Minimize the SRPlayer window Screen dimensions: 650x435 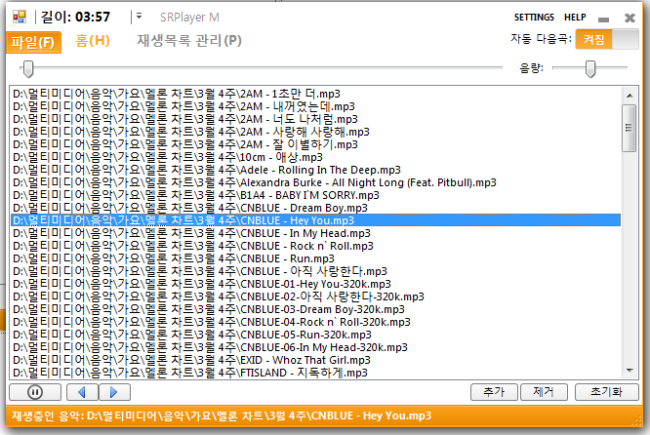tap(604, 19)
